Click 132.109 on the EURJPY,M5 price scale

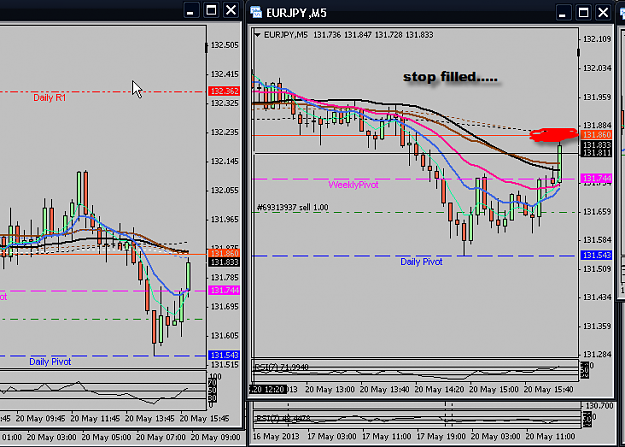597,39
